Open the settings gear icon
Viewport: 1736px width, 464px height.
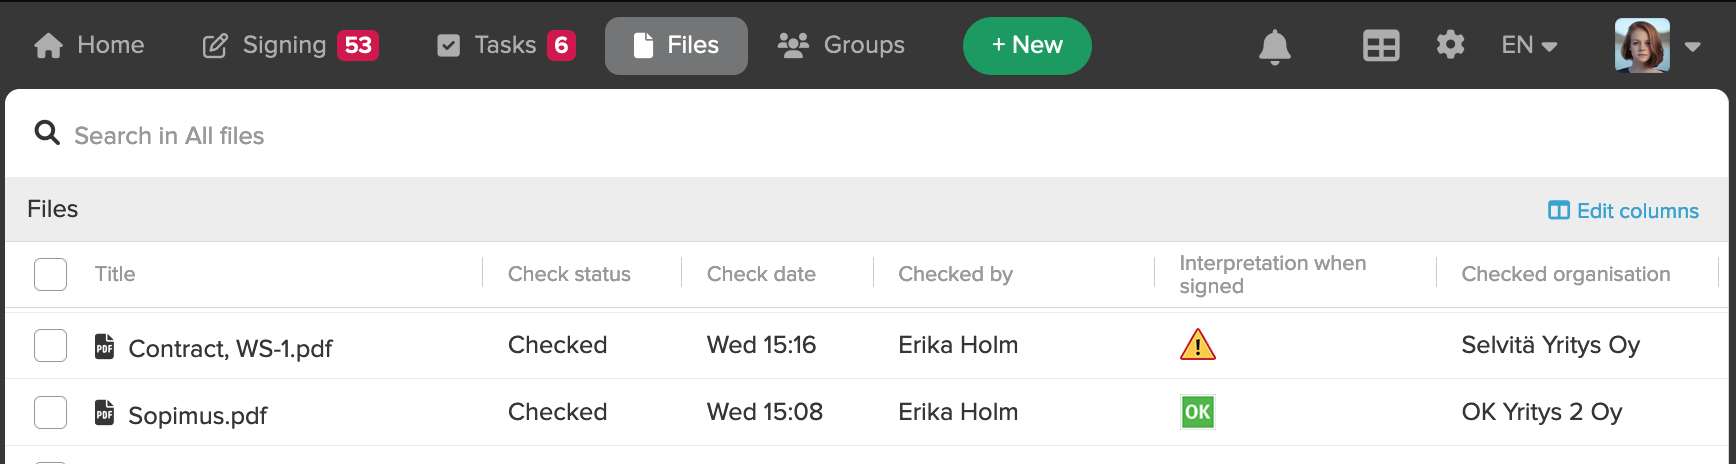coord(1450,45)
